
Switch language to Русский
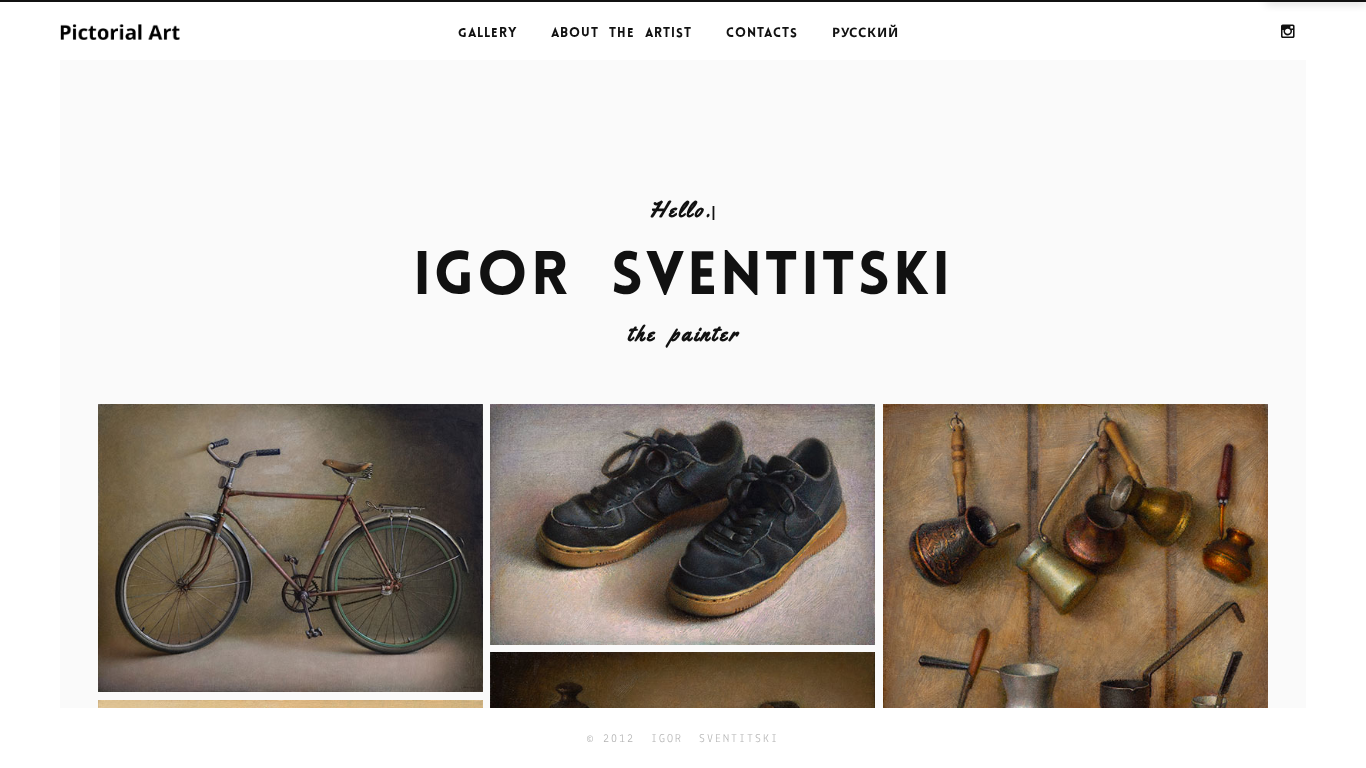pos(865,33)
